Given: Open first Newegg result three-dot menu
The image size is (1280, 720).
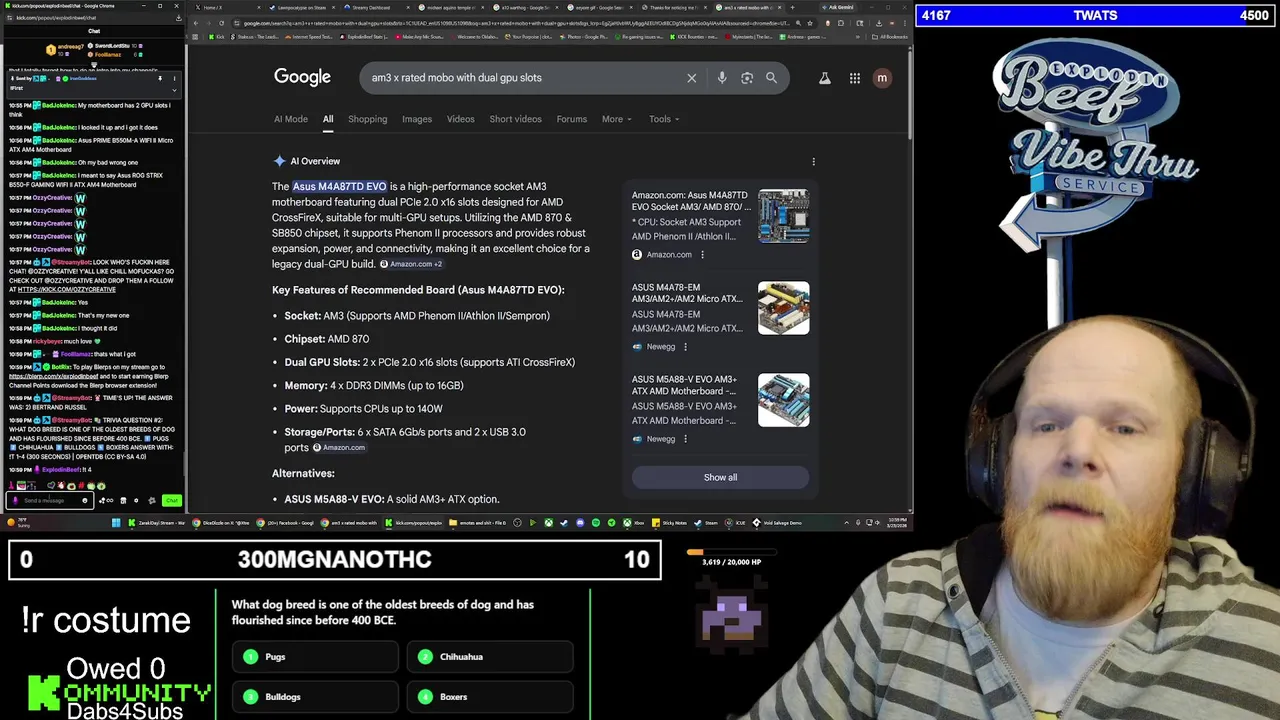Looking at the screenshot, I should pos(686,347).
